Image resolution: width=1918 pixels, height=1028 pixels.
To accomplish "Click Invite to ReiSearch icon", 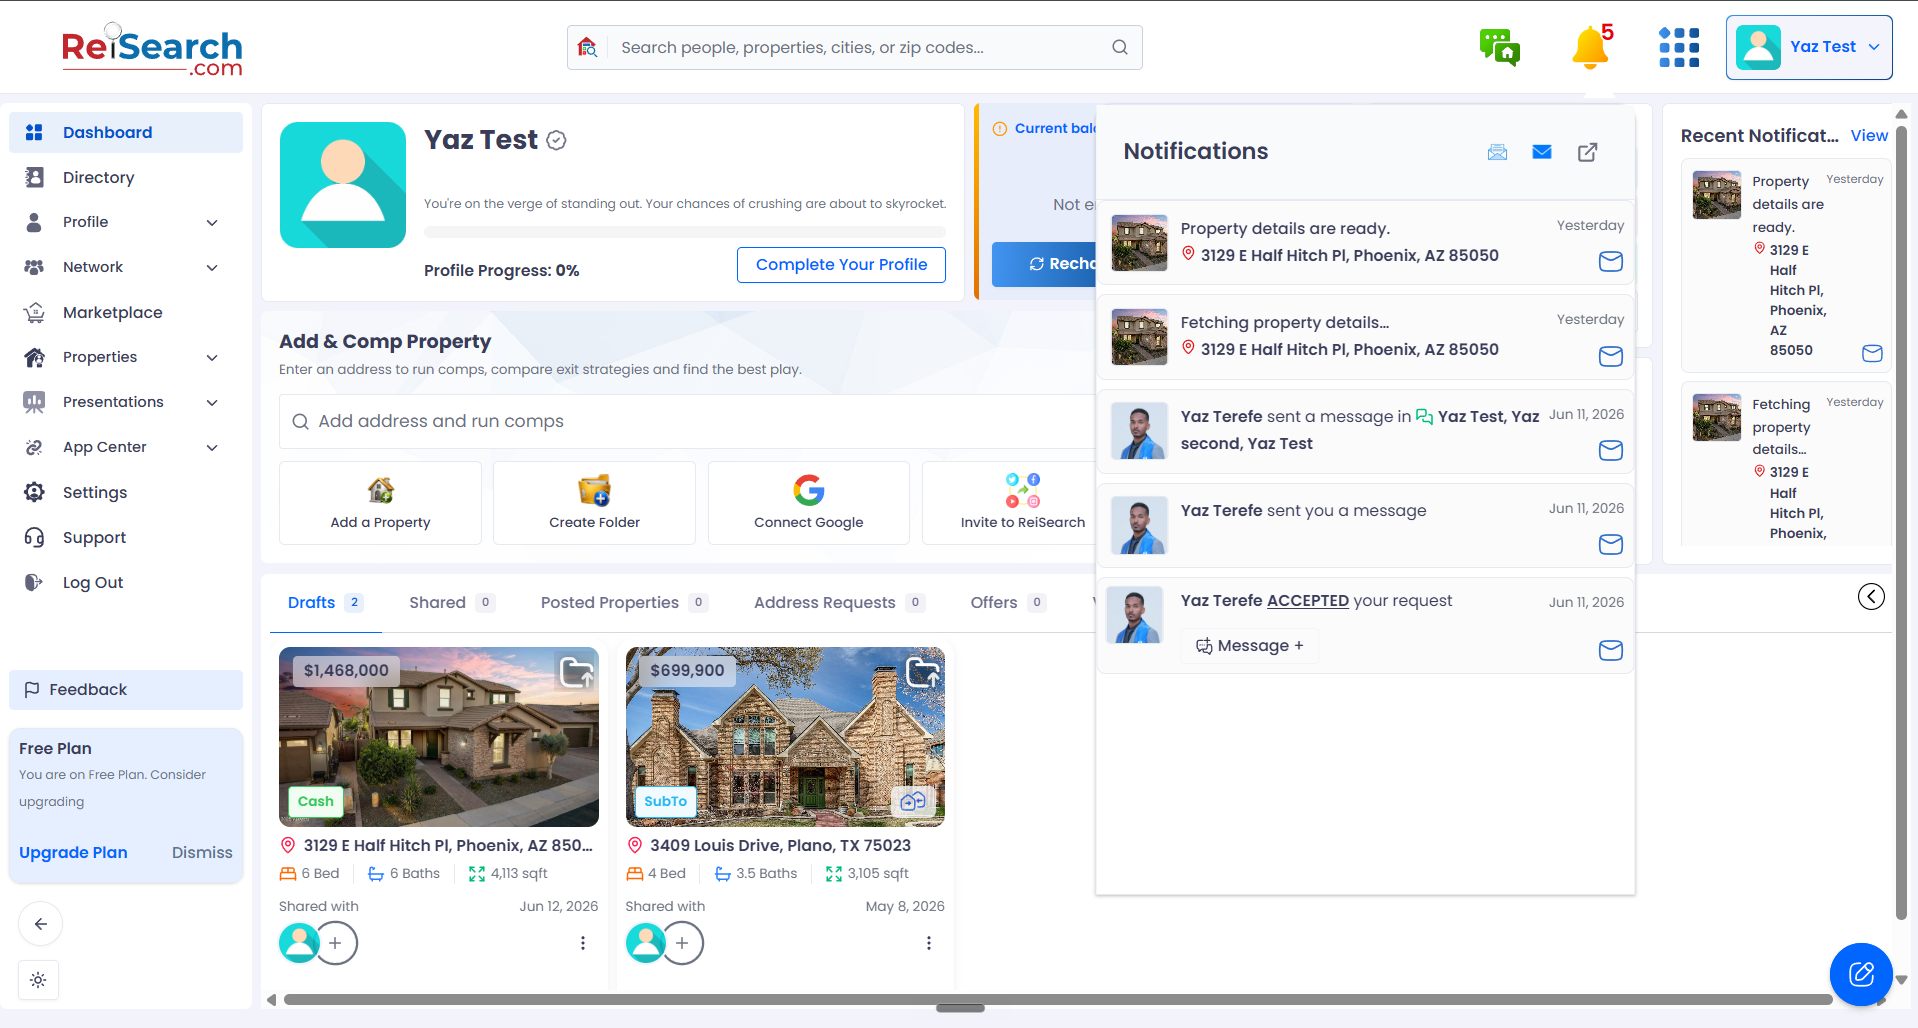I will click(1022, 490).
